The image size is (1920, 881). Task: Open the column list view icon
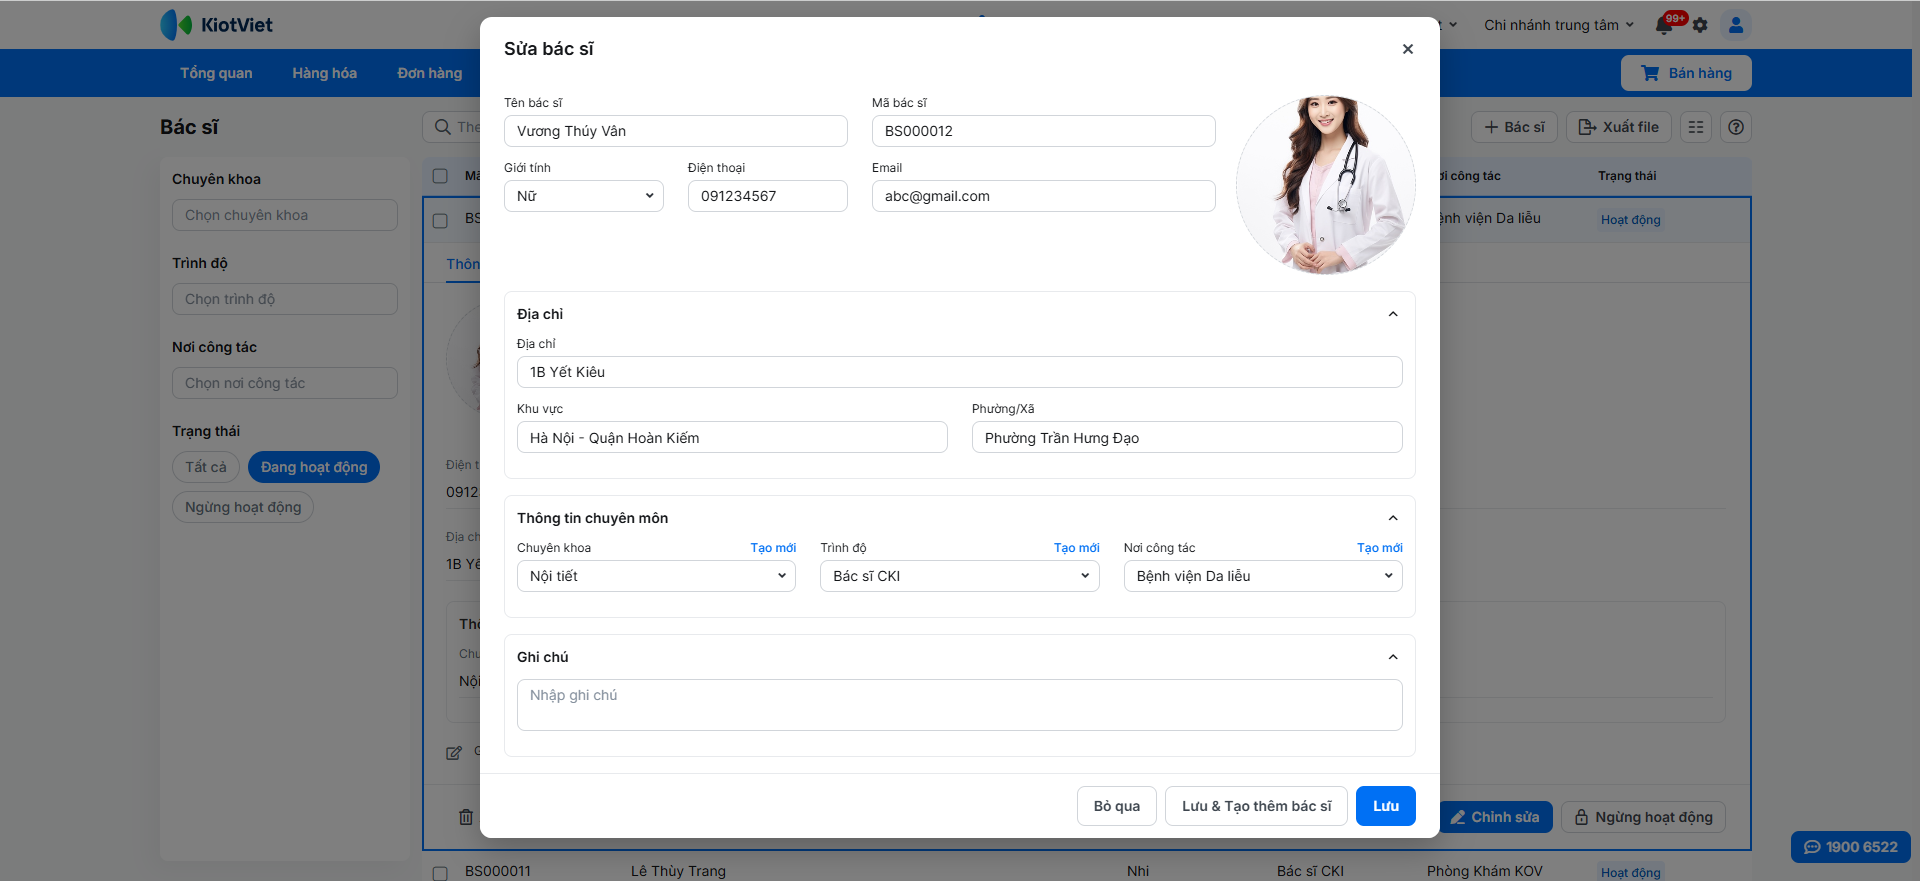pyautogui.click(x=1696, y=127)
